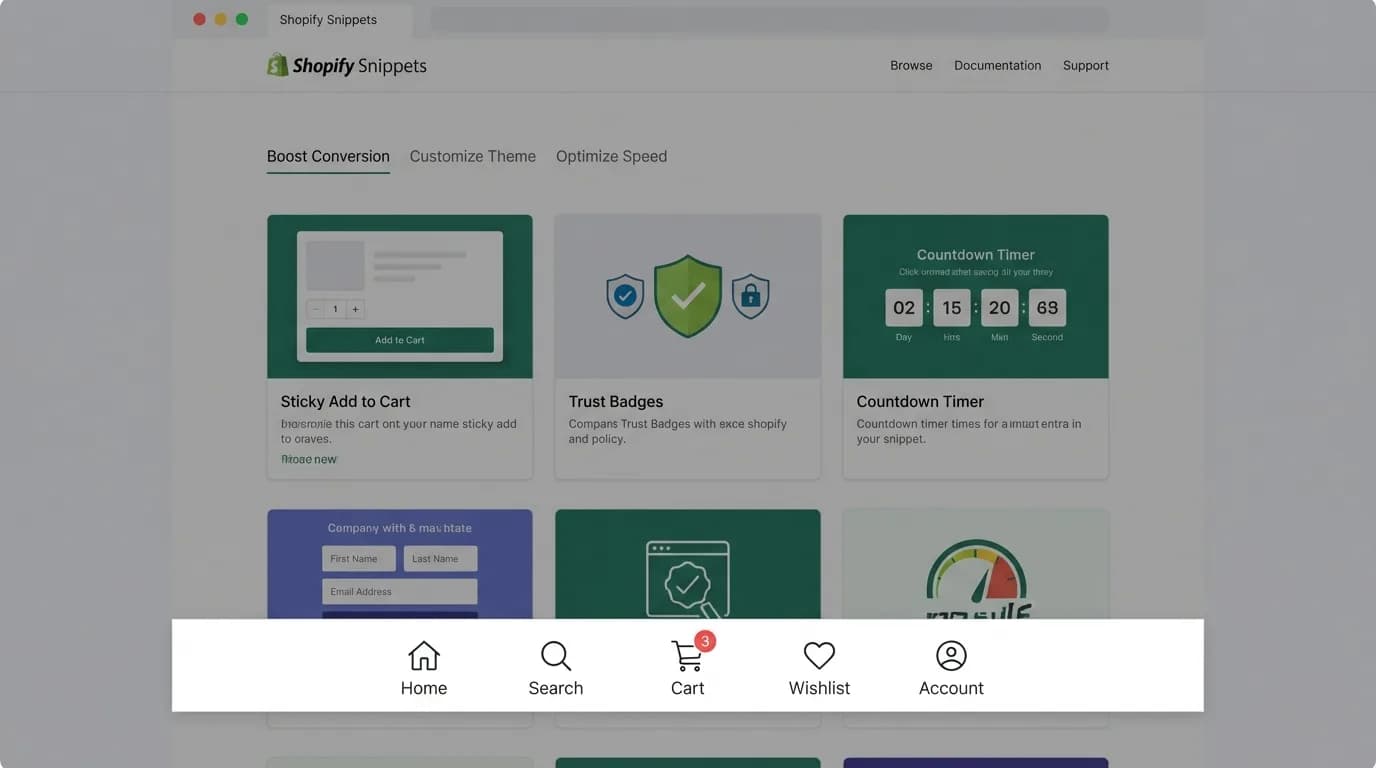Open the Cart icon showing 3 items

[x=688, y=655]
